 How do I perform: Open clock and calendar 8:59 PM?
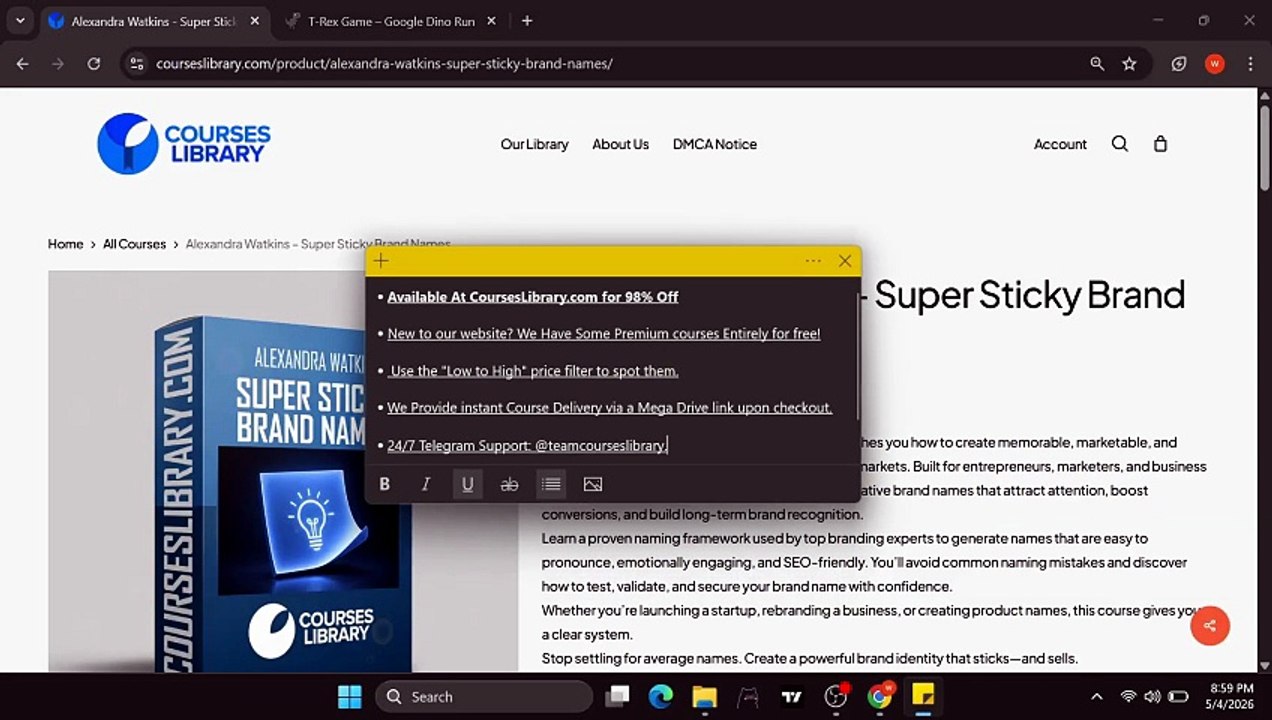pyautogui.click(x=1231, y=696)
